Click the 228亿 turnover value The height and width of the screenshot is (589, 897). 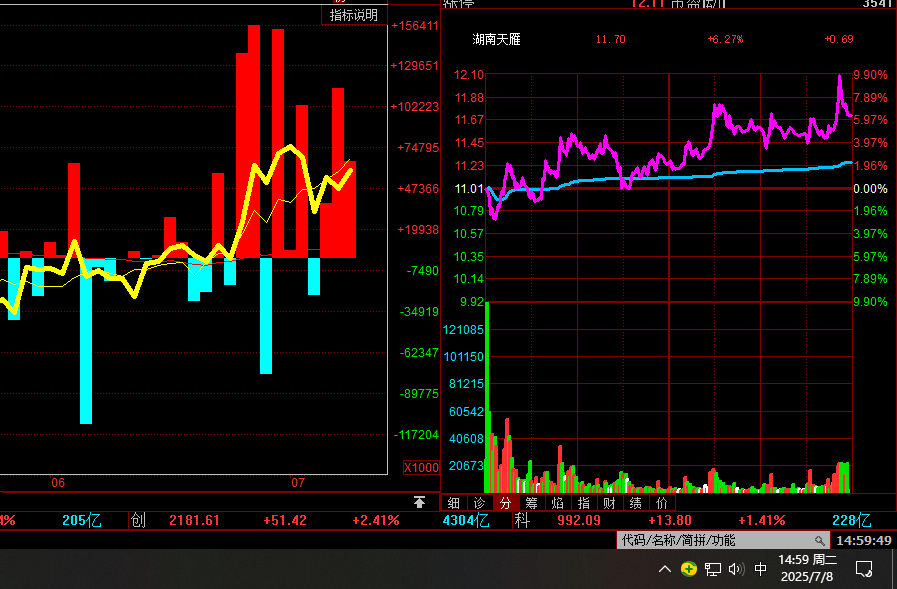tap(851, 520)
